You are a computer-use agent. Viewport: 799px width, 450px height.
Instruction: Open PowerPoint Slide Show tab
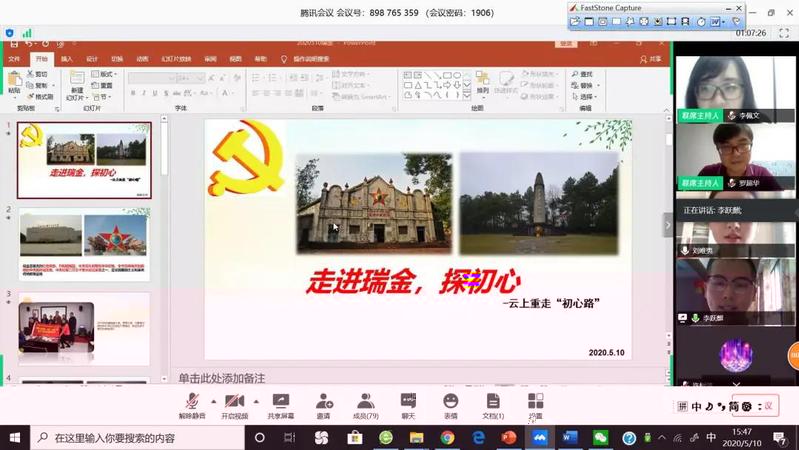point(176,59)
